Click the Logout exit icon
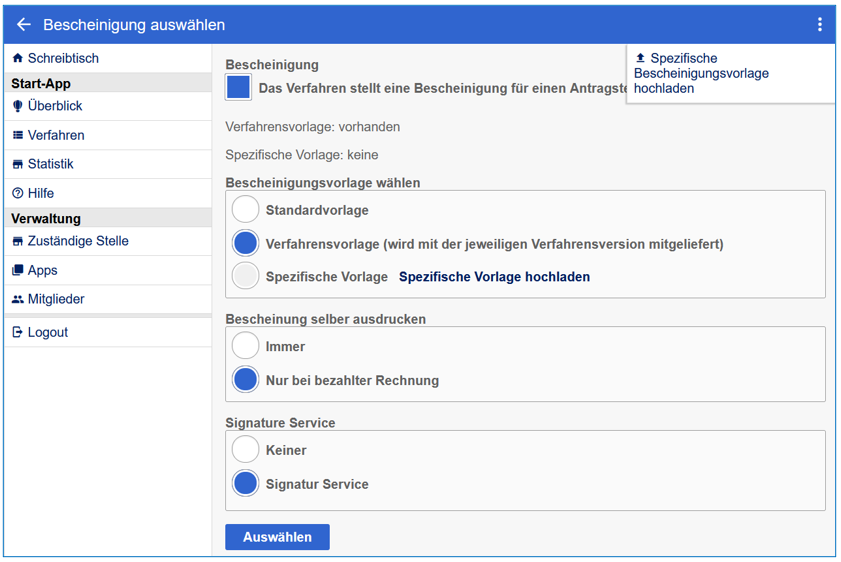Screen dimensions: 841x562 [18, 332]
